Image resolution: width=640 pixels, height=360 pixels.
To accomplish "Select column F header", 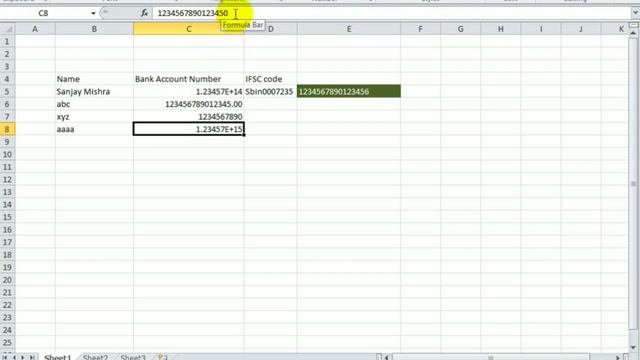I will click(x=420, y=29).
